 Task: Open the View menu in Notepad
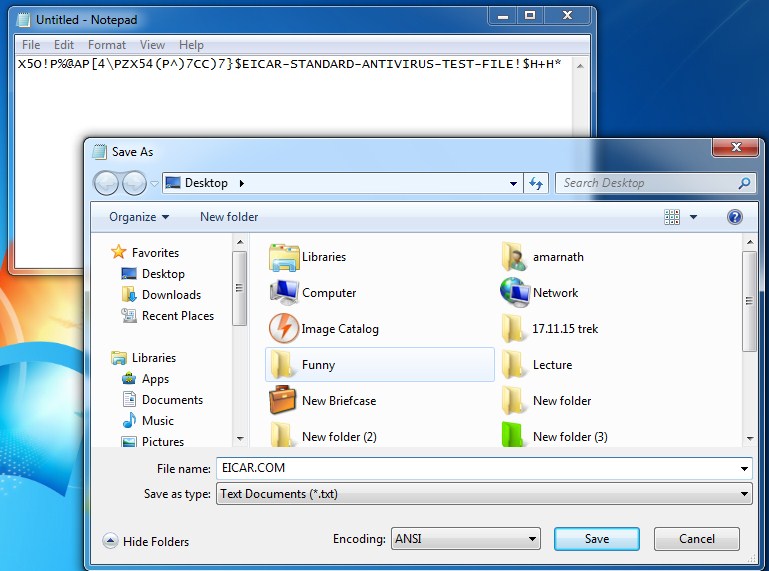(x=152, y=45)
